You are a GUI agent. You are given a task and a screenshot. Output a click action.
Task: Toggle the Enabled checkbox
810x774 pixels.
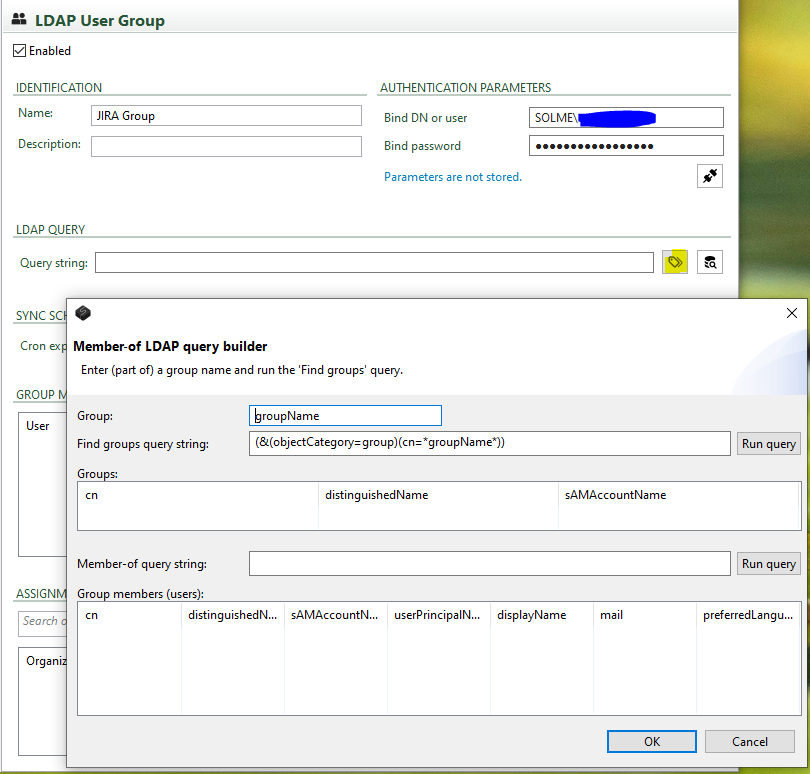click(x=19, y=51)
